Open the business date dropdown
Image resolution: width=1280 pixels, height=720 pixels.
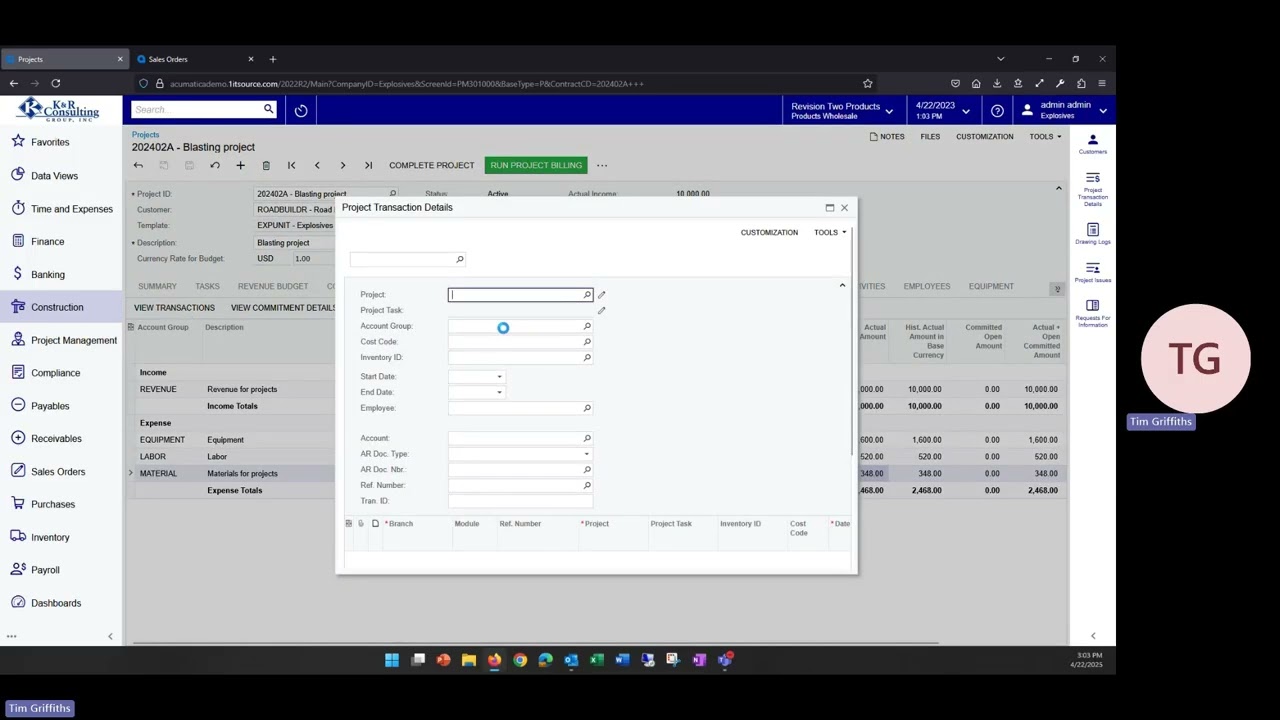[x=941, y=110]
